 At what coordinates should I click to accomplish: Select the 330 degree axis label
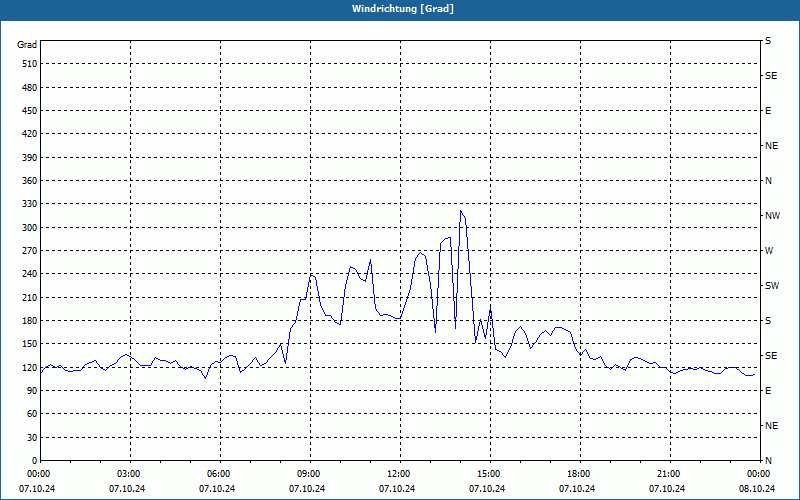(30, 204)
